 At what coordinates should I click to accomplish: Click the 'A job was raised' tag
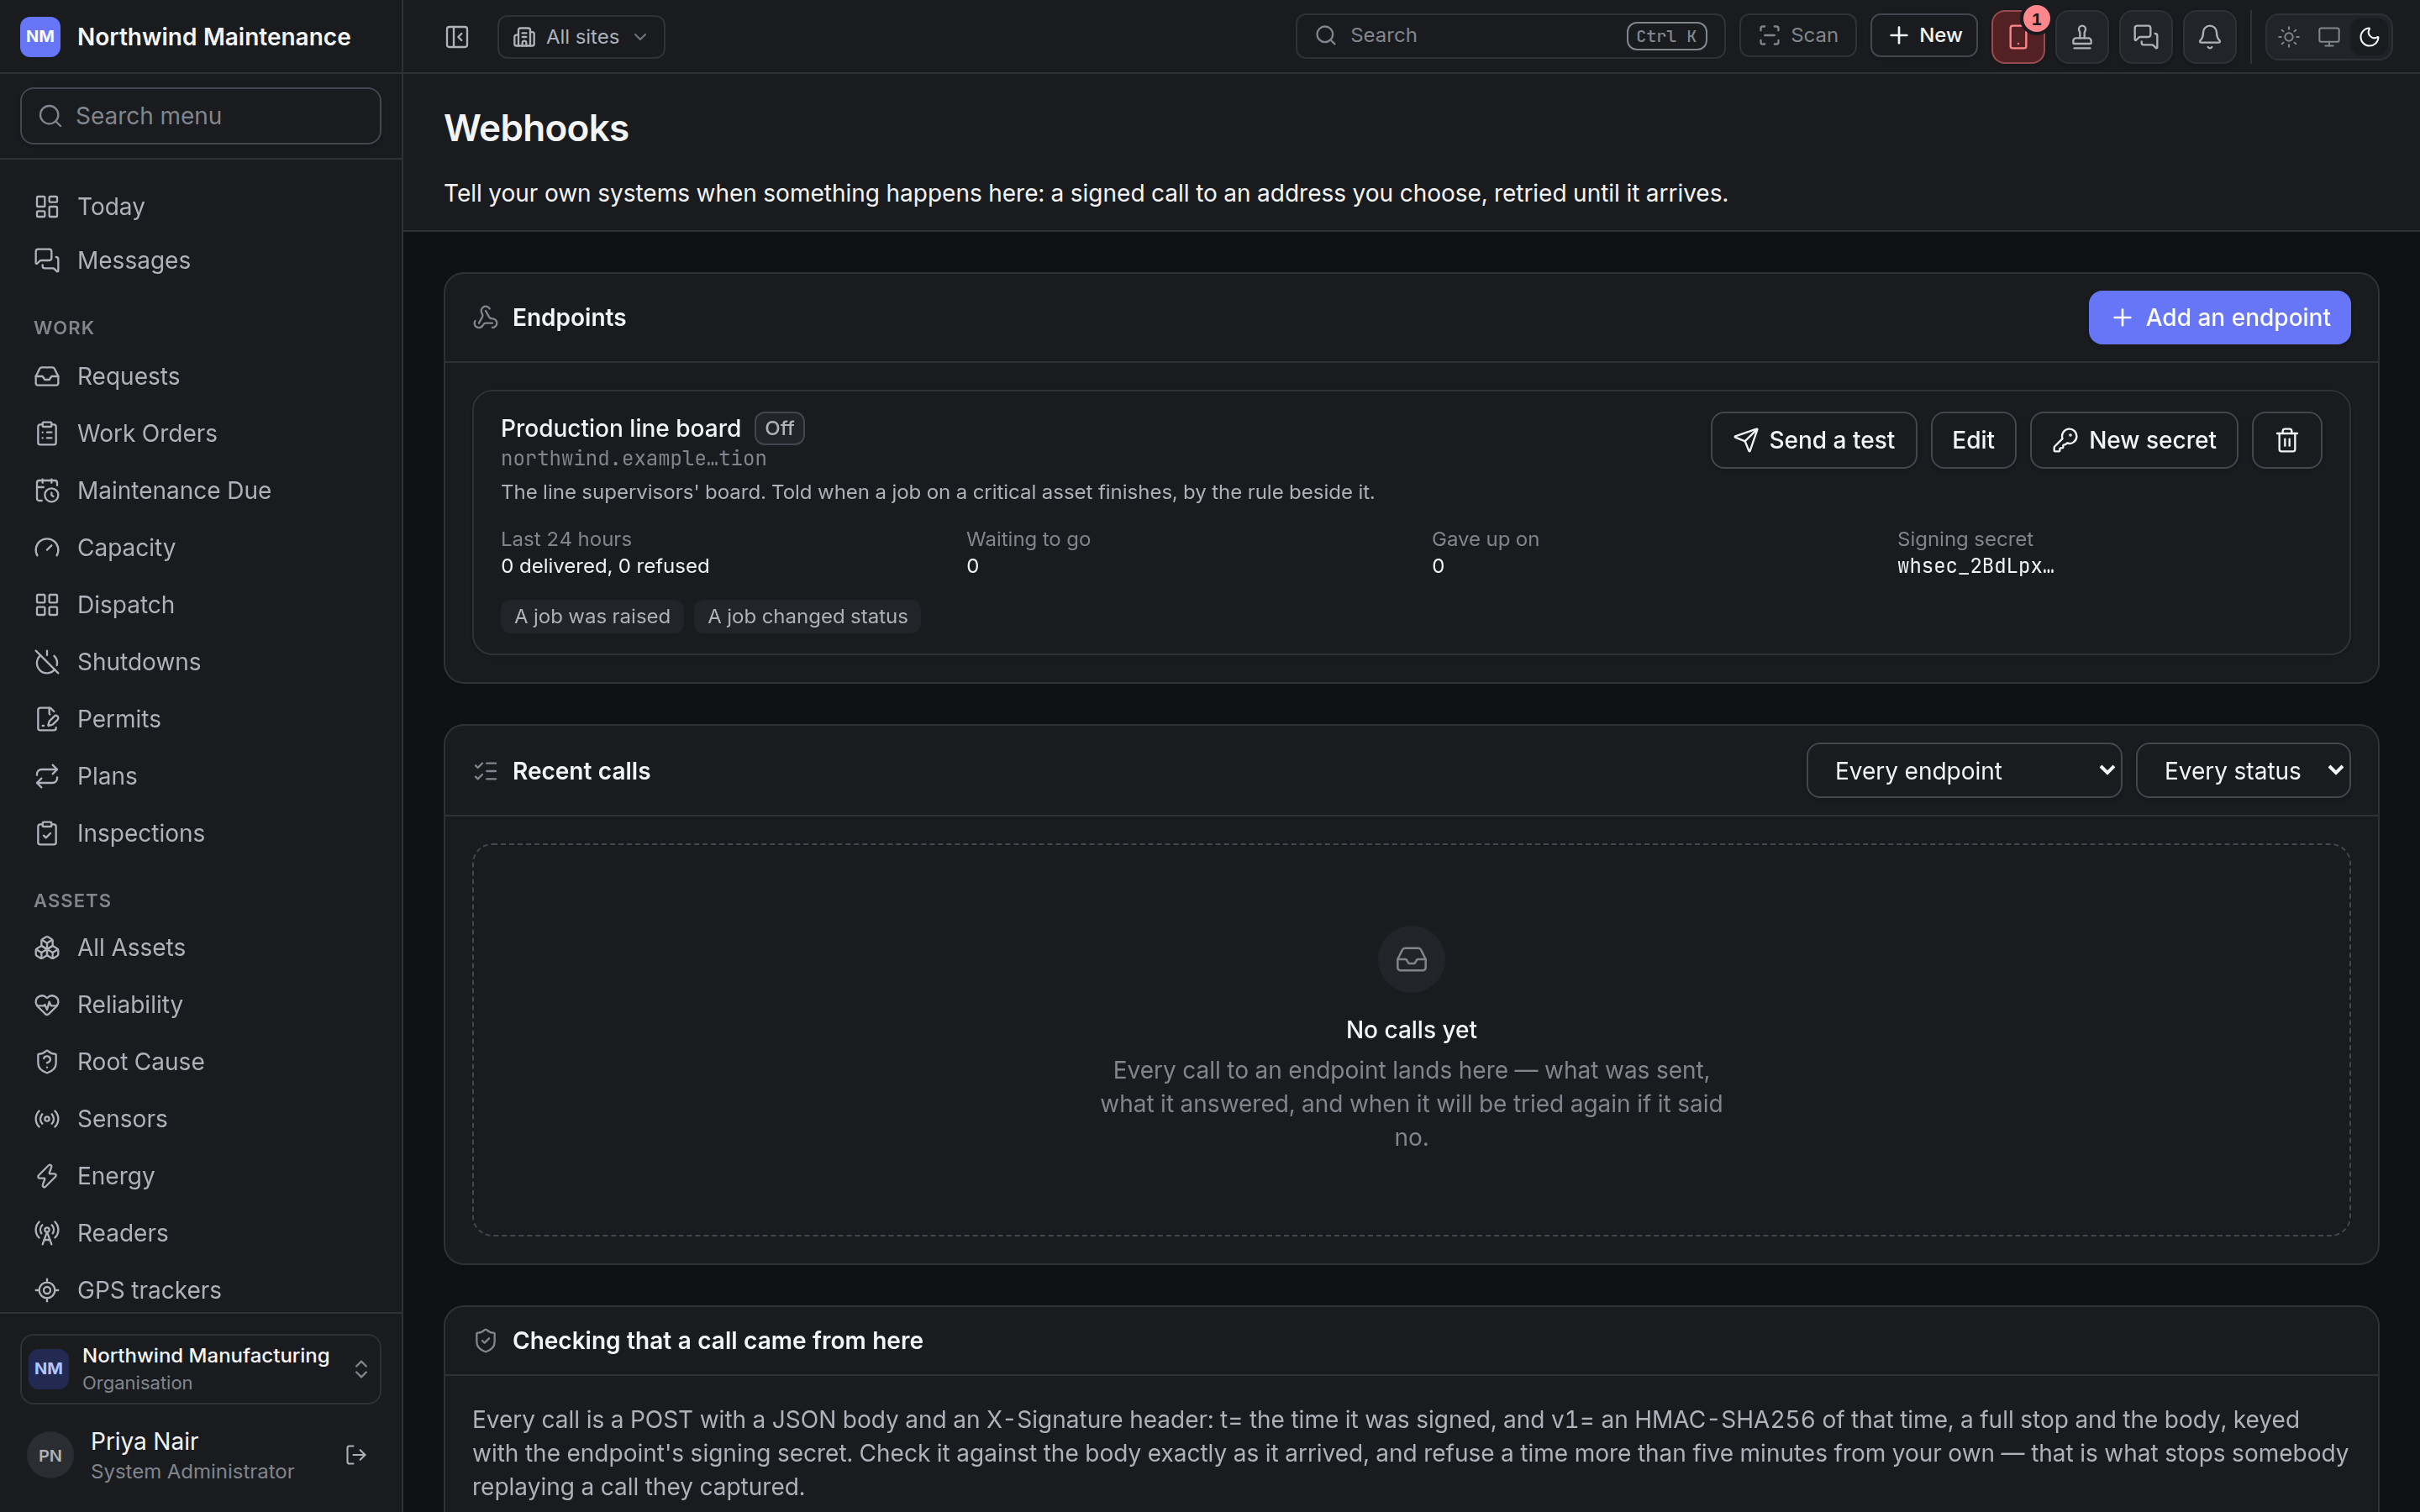point(592,616)
